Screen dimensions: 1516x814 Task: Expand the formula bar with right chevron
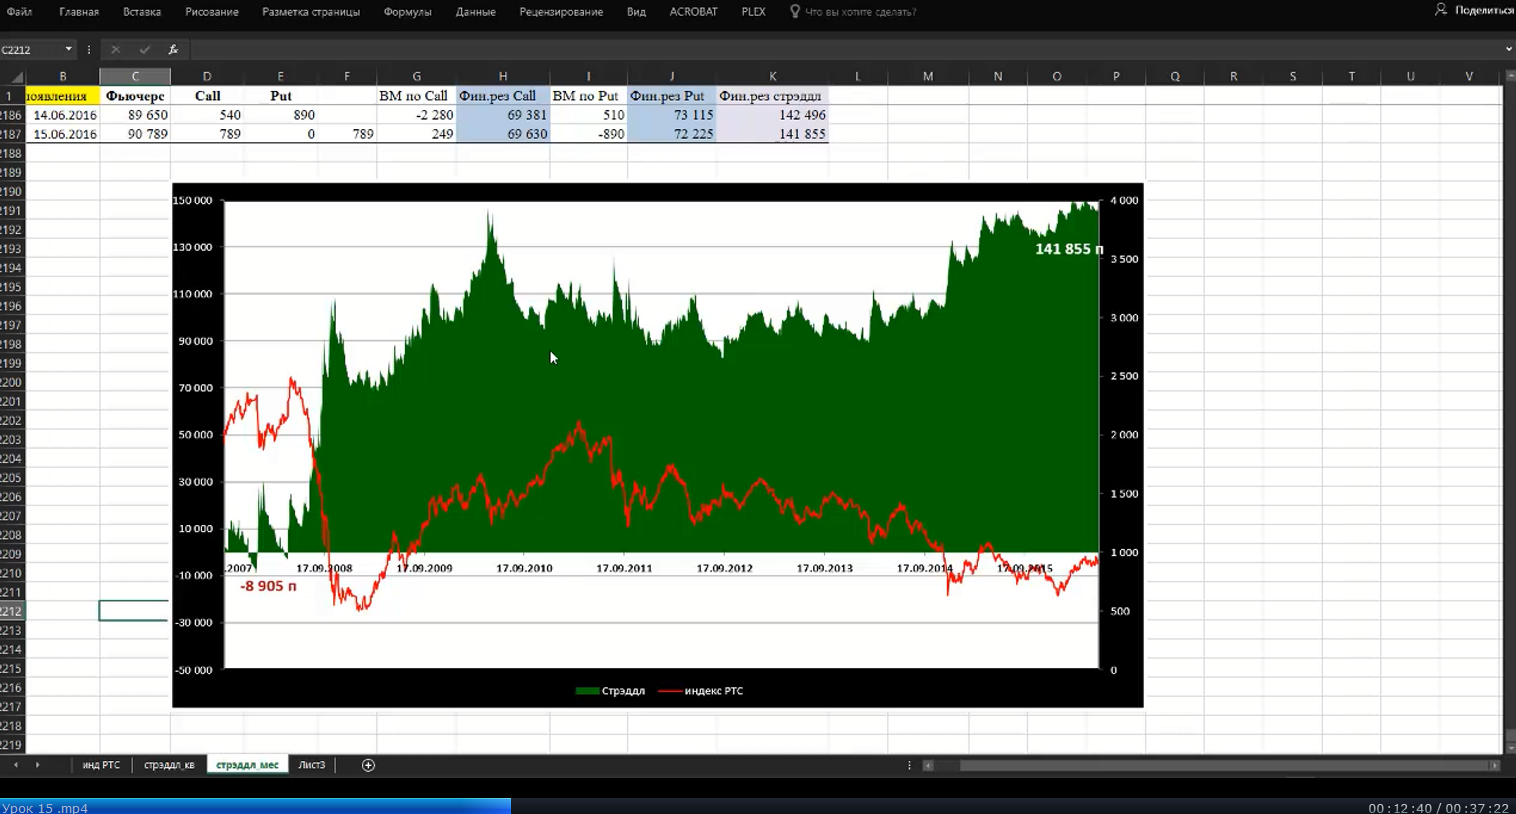click(1508, 49)
